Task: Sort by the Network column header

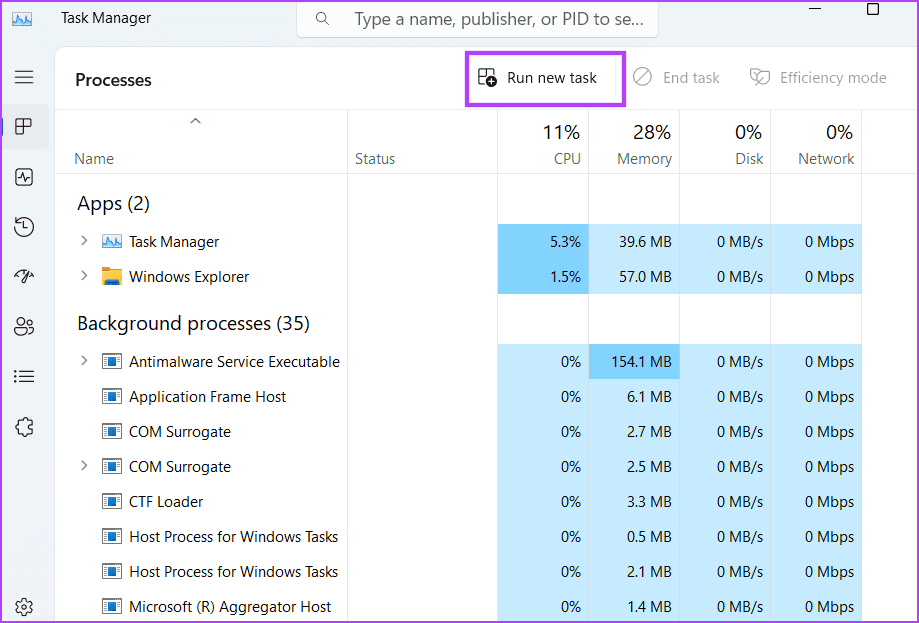Action: [x=816, y=142]
